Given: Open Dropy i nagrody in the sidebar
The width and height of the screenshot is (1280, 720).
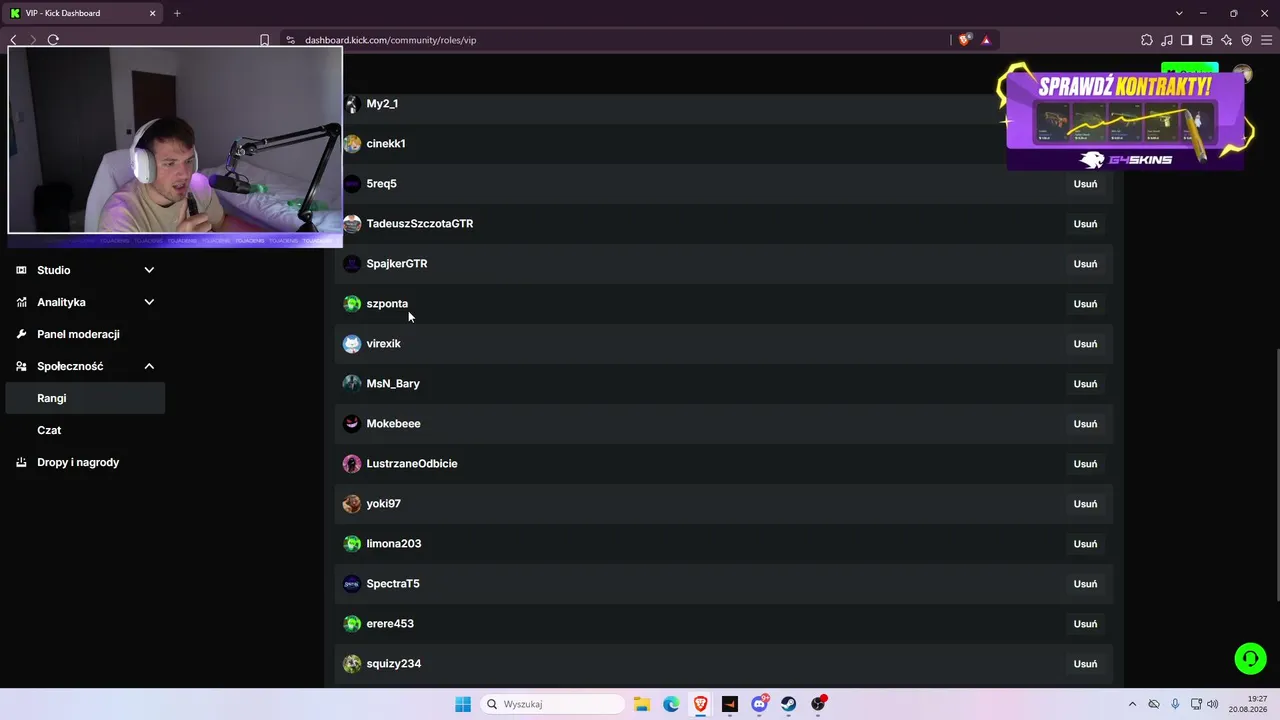Looking at the screenshot, I should click(x=85, y=462).
